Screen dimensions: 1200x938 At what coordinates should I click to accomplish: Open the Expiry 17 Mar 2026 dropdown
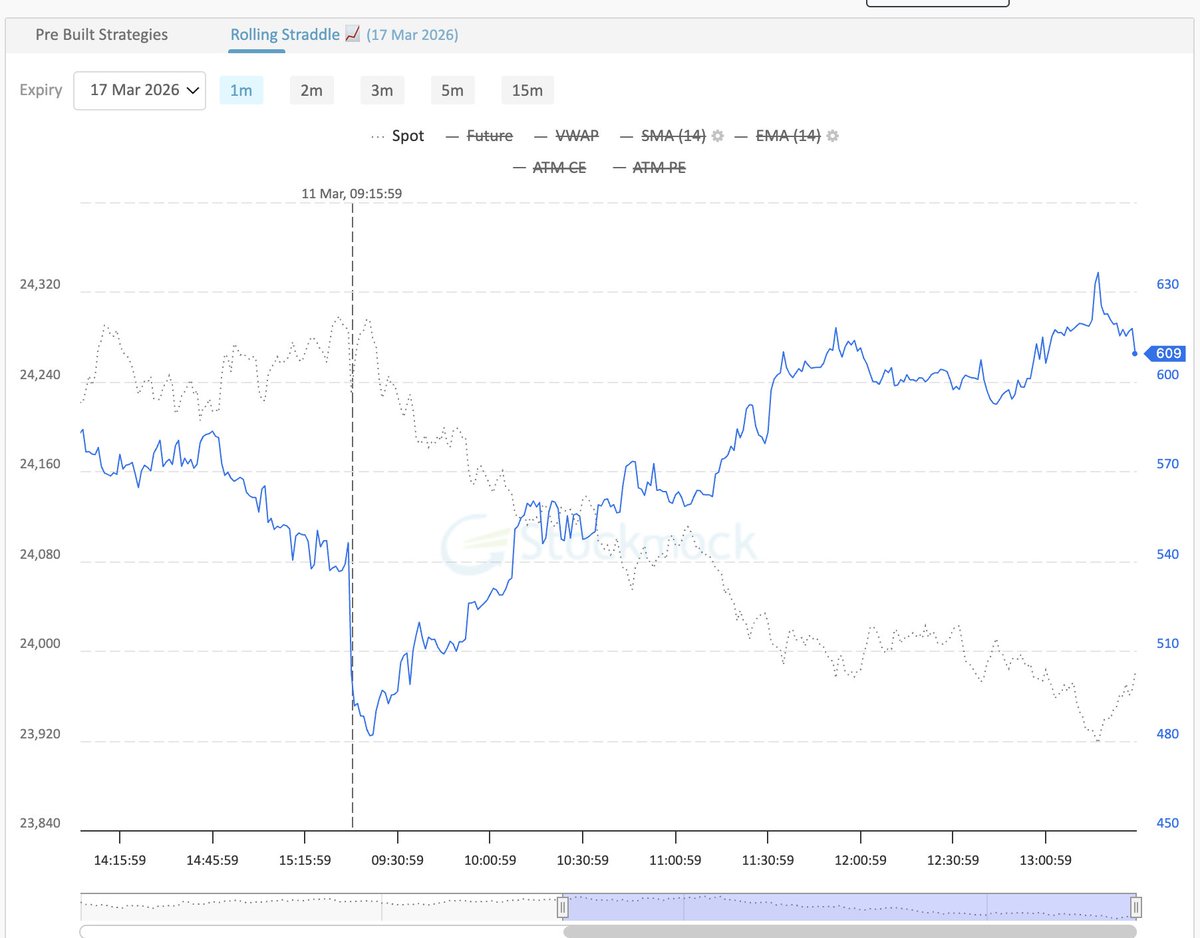[x=139, y=90]
